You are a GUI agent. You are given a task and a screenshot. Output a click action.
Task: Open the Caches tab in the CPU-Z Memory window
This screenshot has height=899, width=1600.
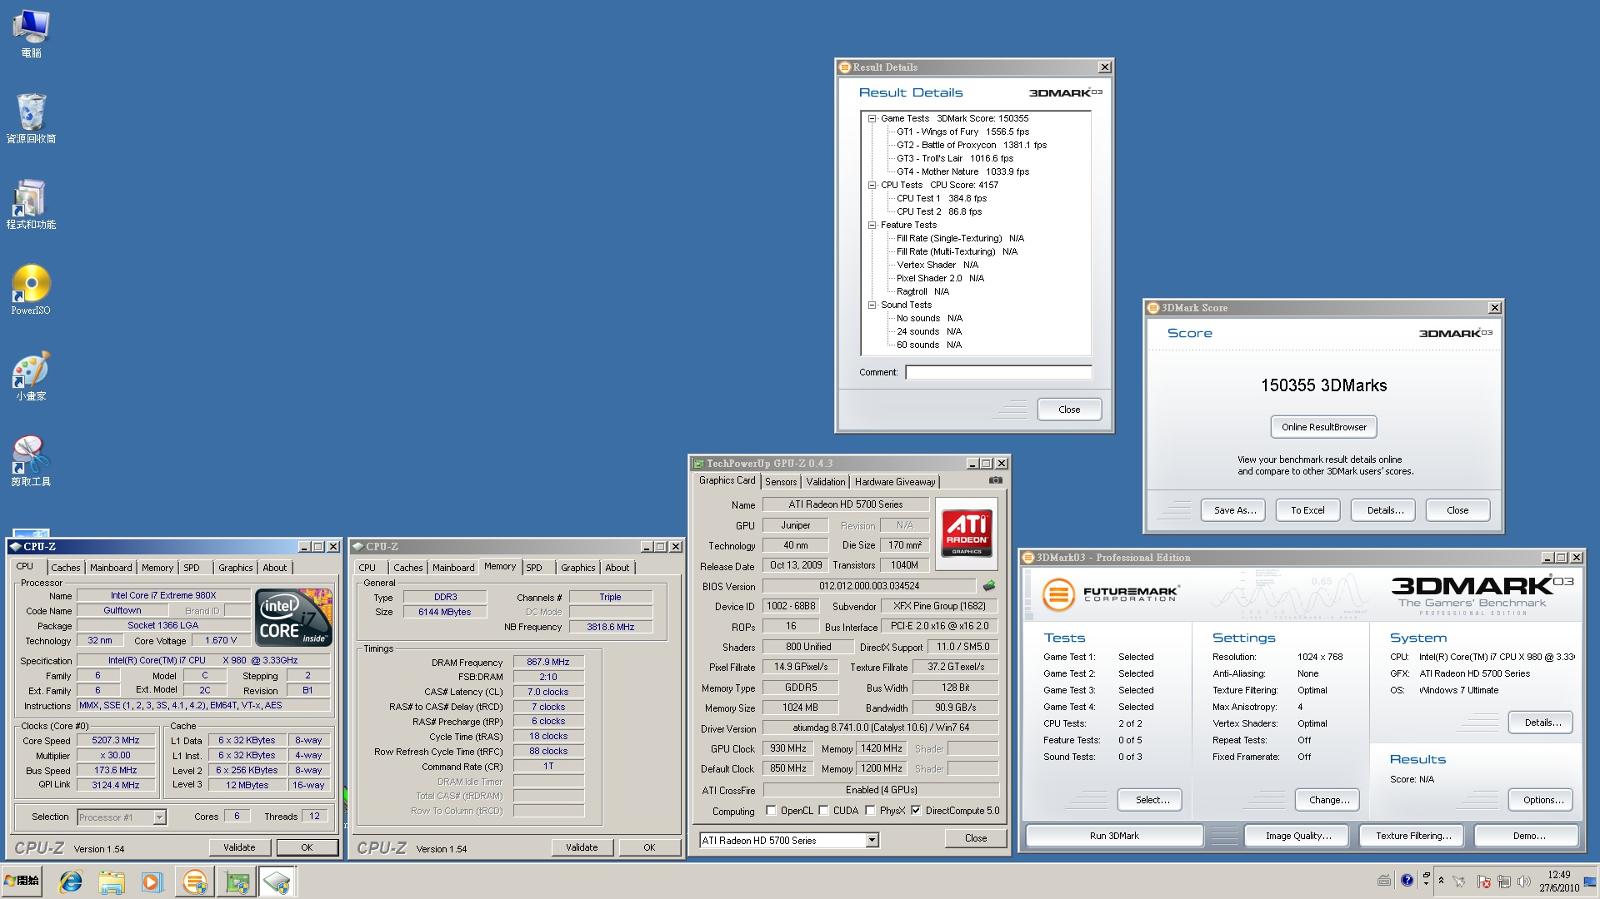pos(408,568)
